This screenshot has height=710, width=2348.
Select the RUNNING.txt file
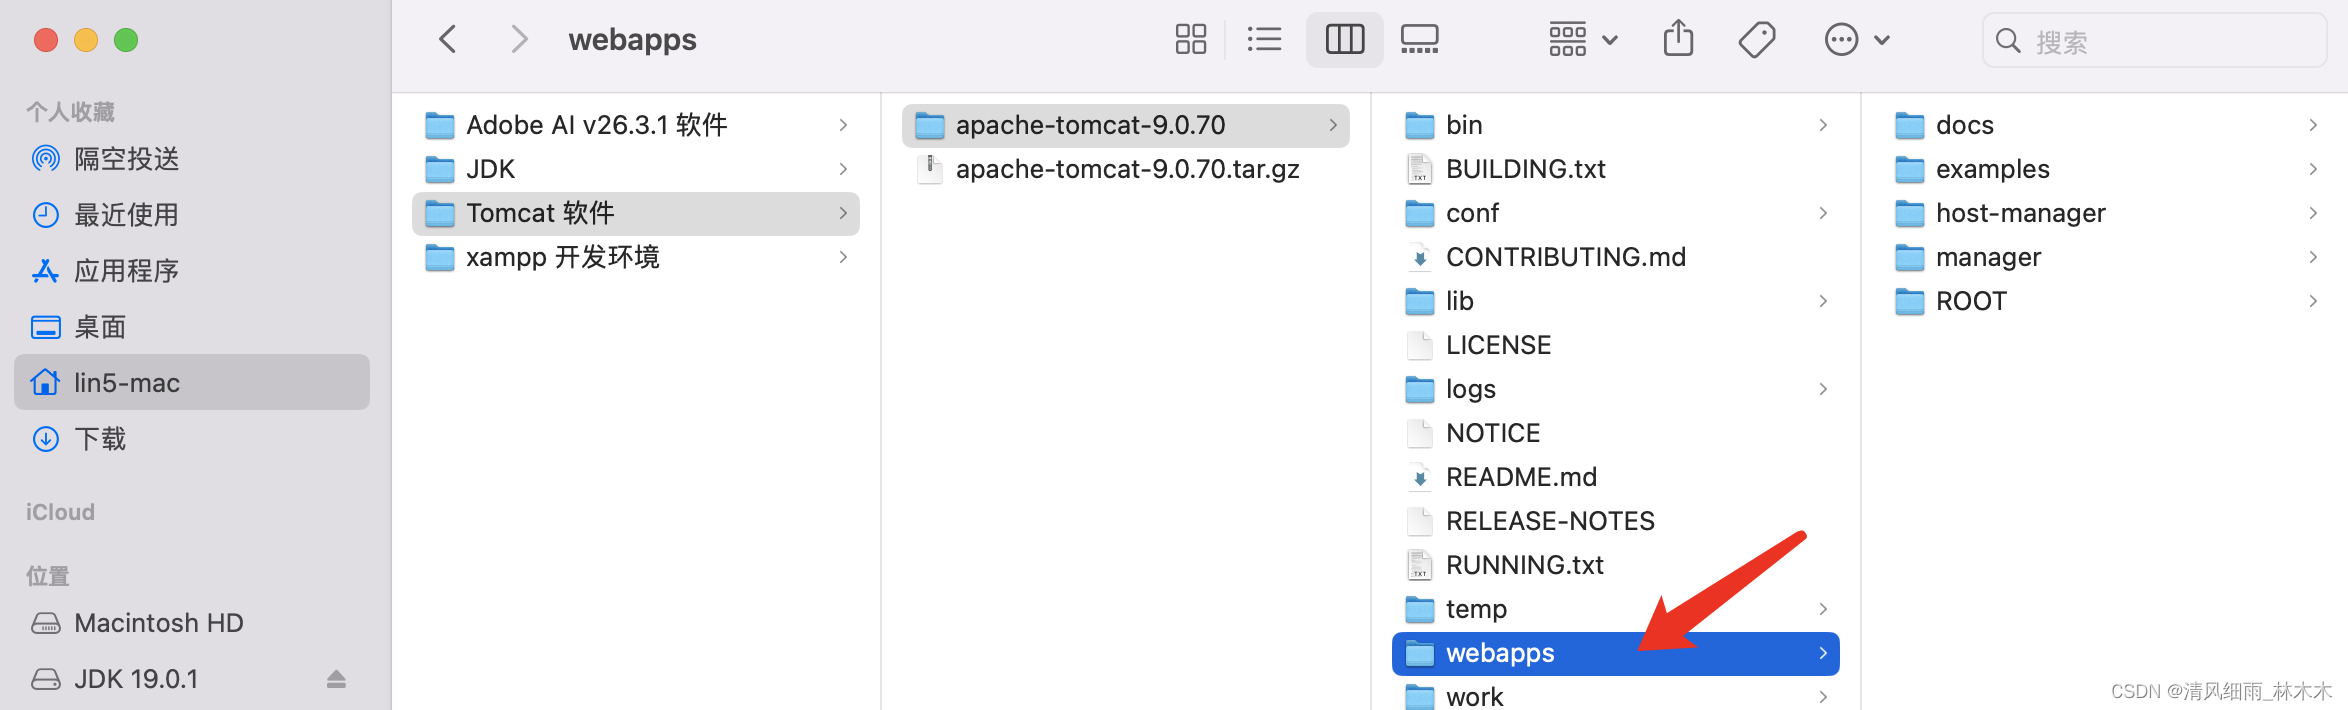click(x=1524, y=565)
